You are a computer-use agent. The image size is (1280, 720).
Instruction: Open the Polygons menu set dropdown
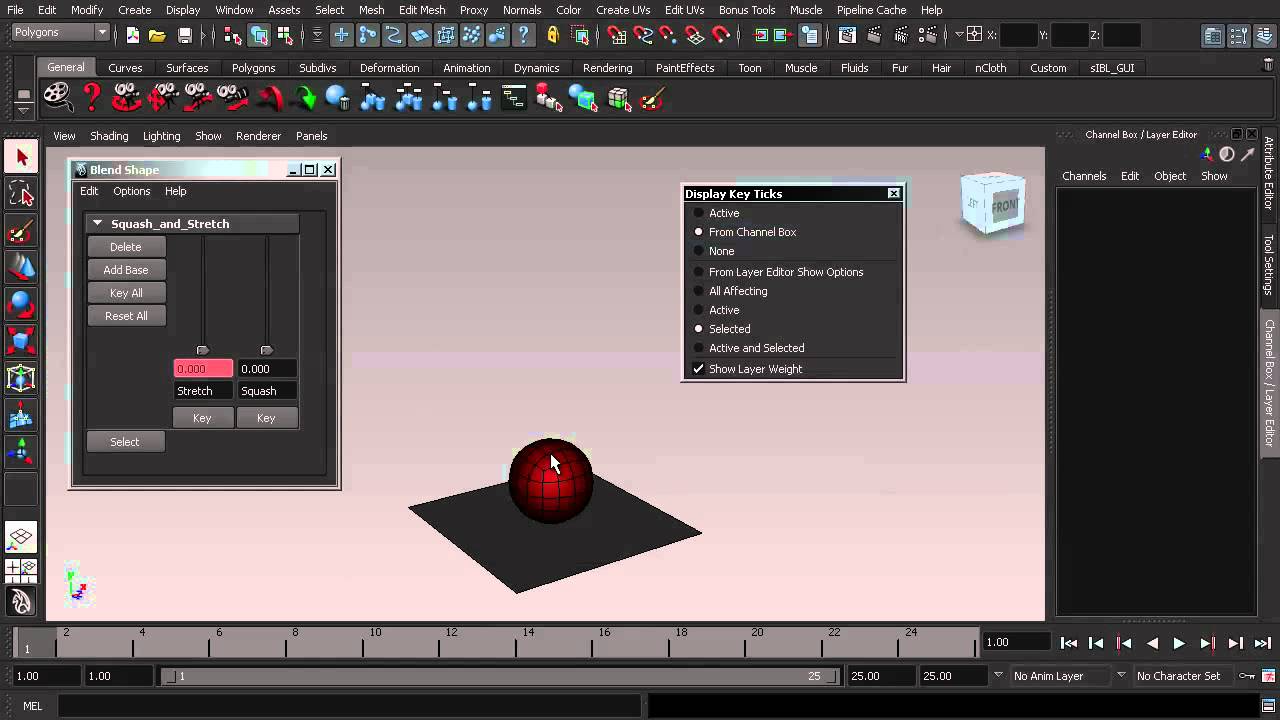click(x=60, y=33)
